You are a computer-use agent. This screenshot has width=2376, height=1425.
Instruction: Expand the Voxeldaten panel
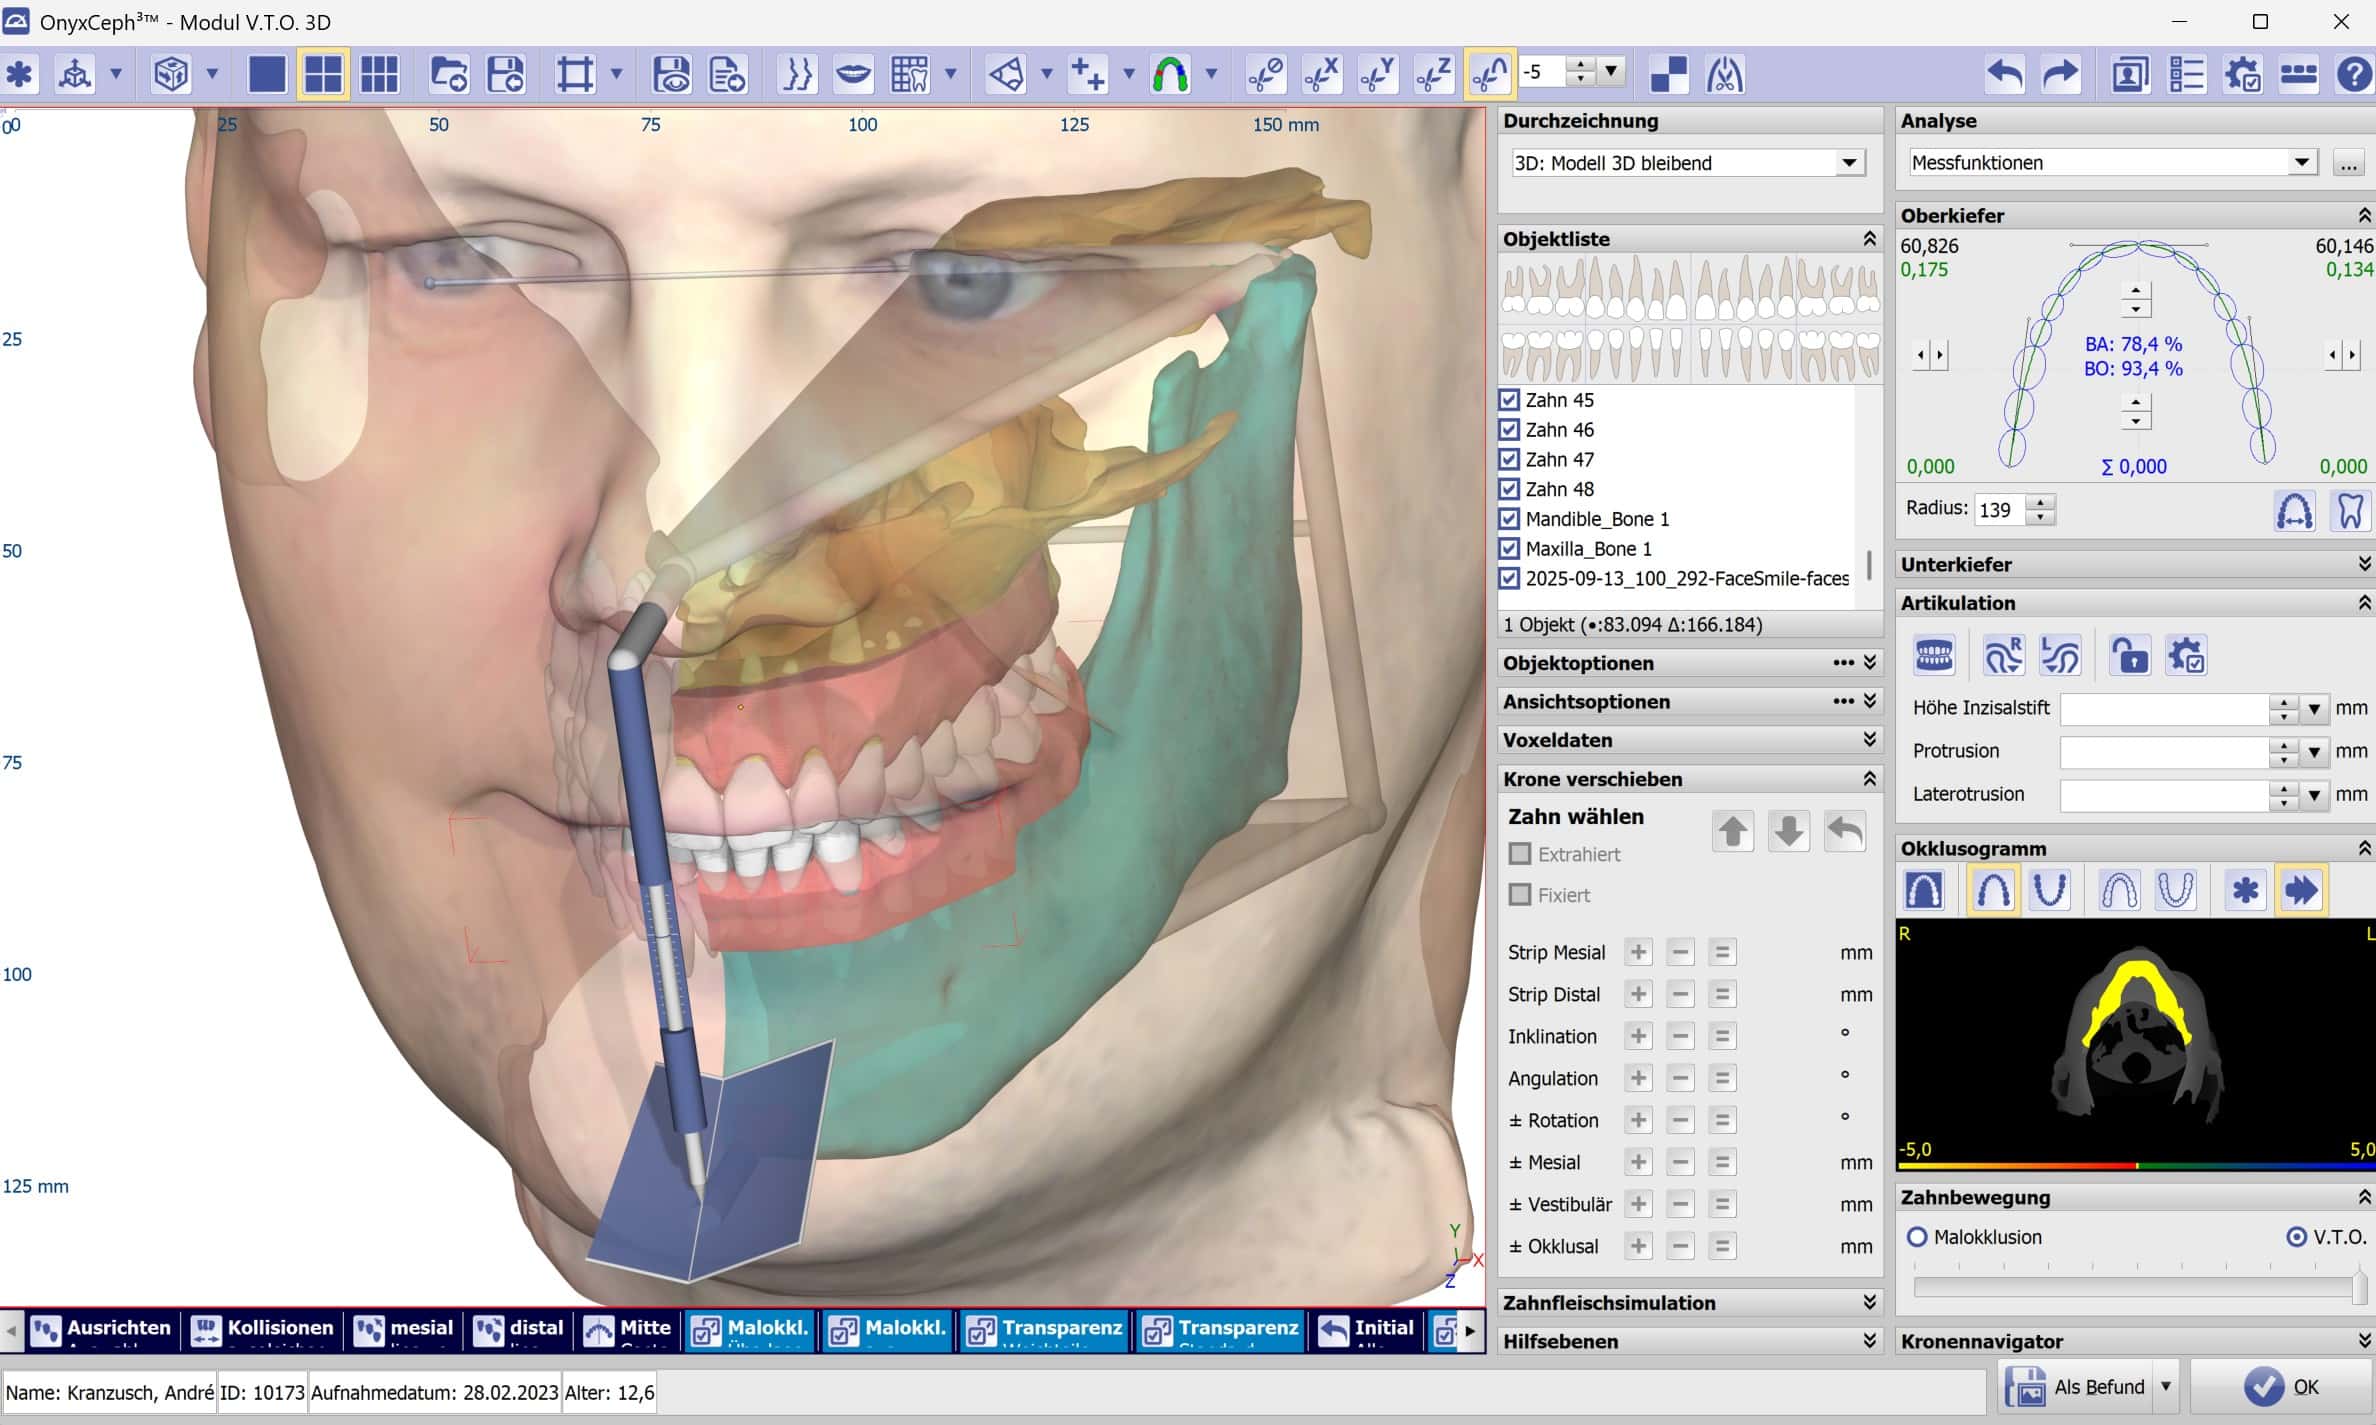coord(1869,740)
